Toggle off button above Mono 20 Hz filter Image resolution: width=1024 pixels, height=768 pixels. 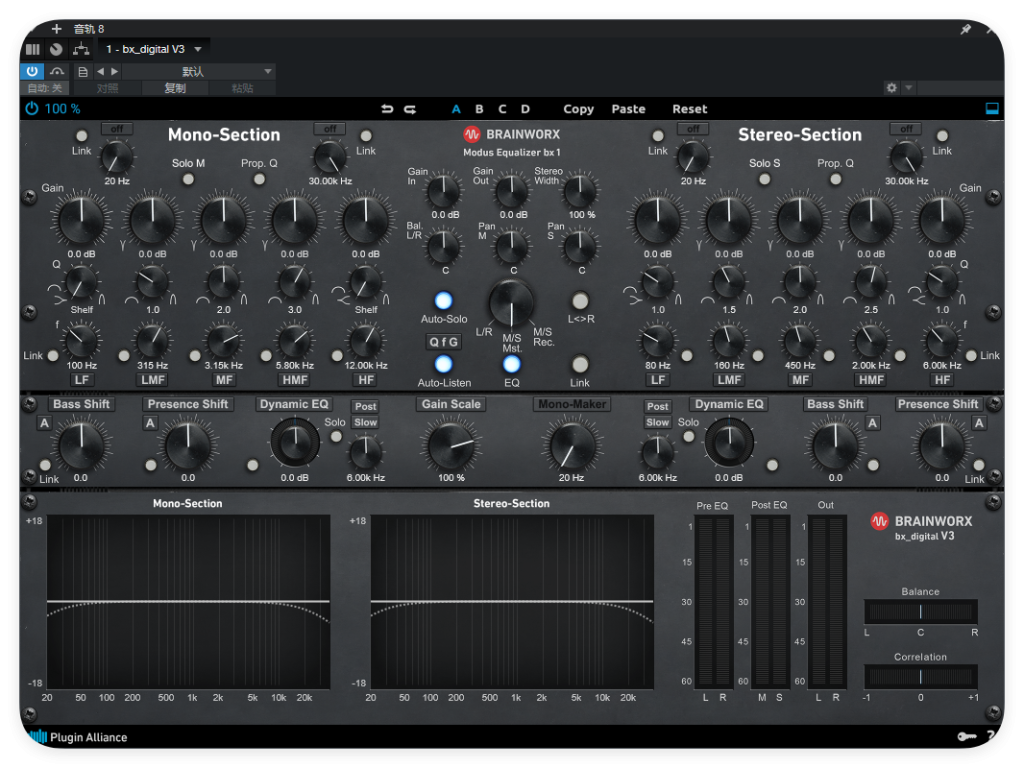coord(117,129)
